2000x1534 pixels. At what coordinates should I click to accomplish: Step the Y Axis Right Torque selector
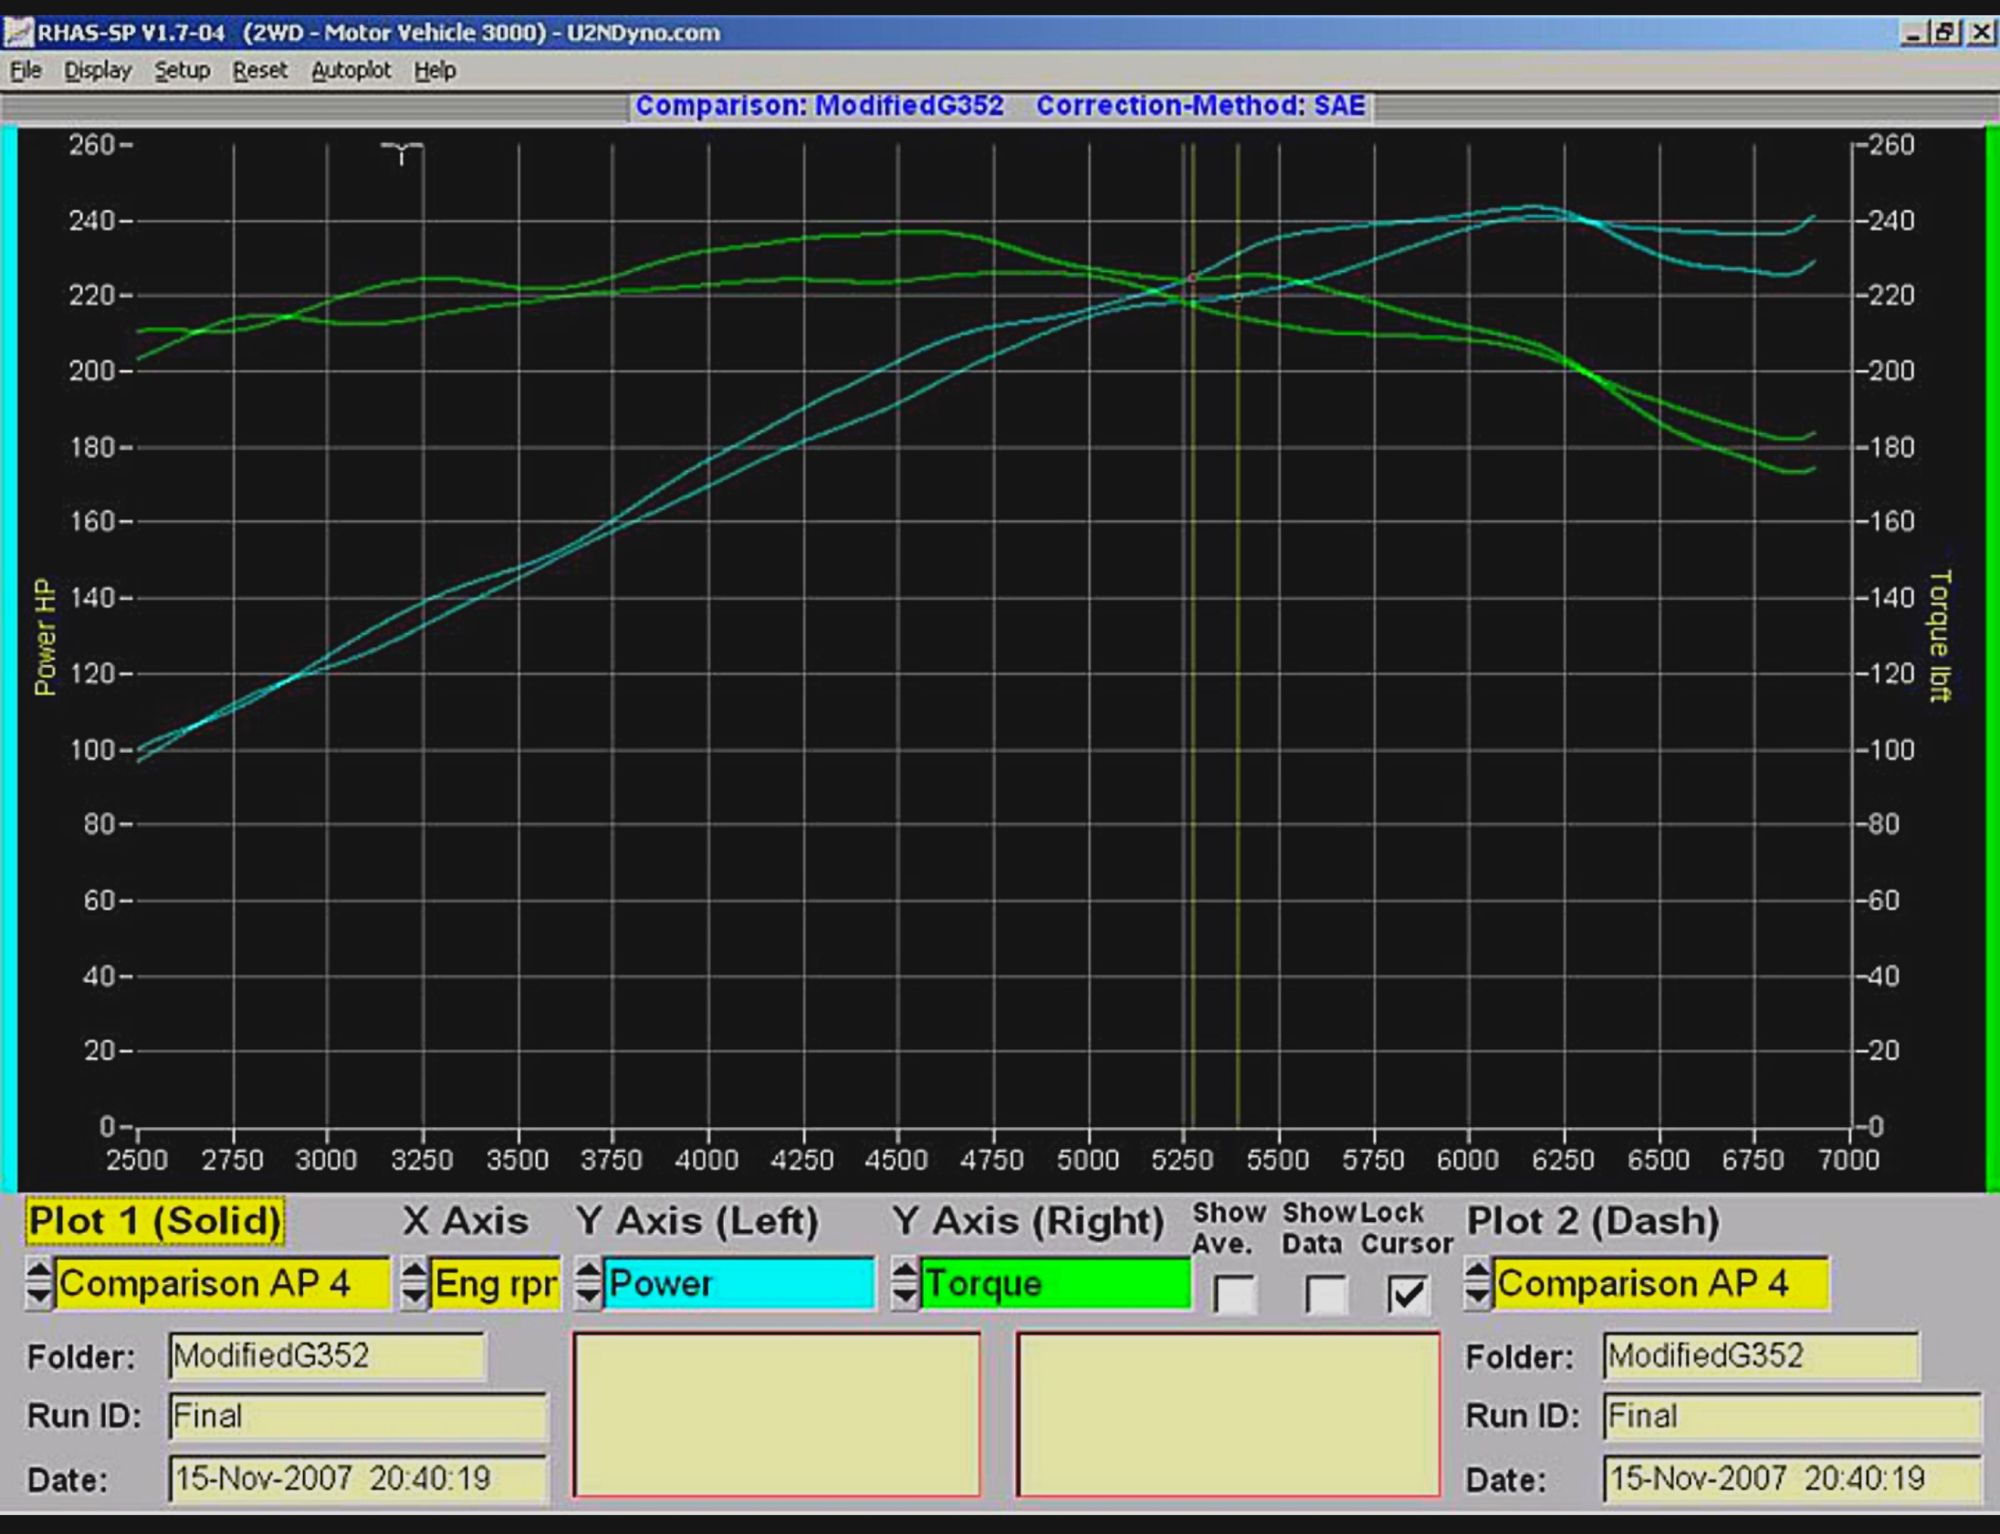(905, 1283)
